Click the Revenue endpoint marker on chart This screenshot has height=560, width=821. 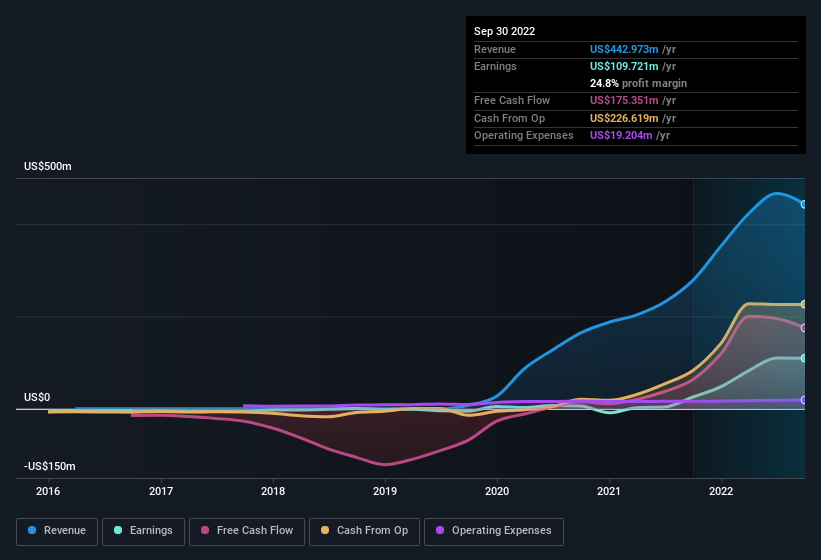(804, 205)
